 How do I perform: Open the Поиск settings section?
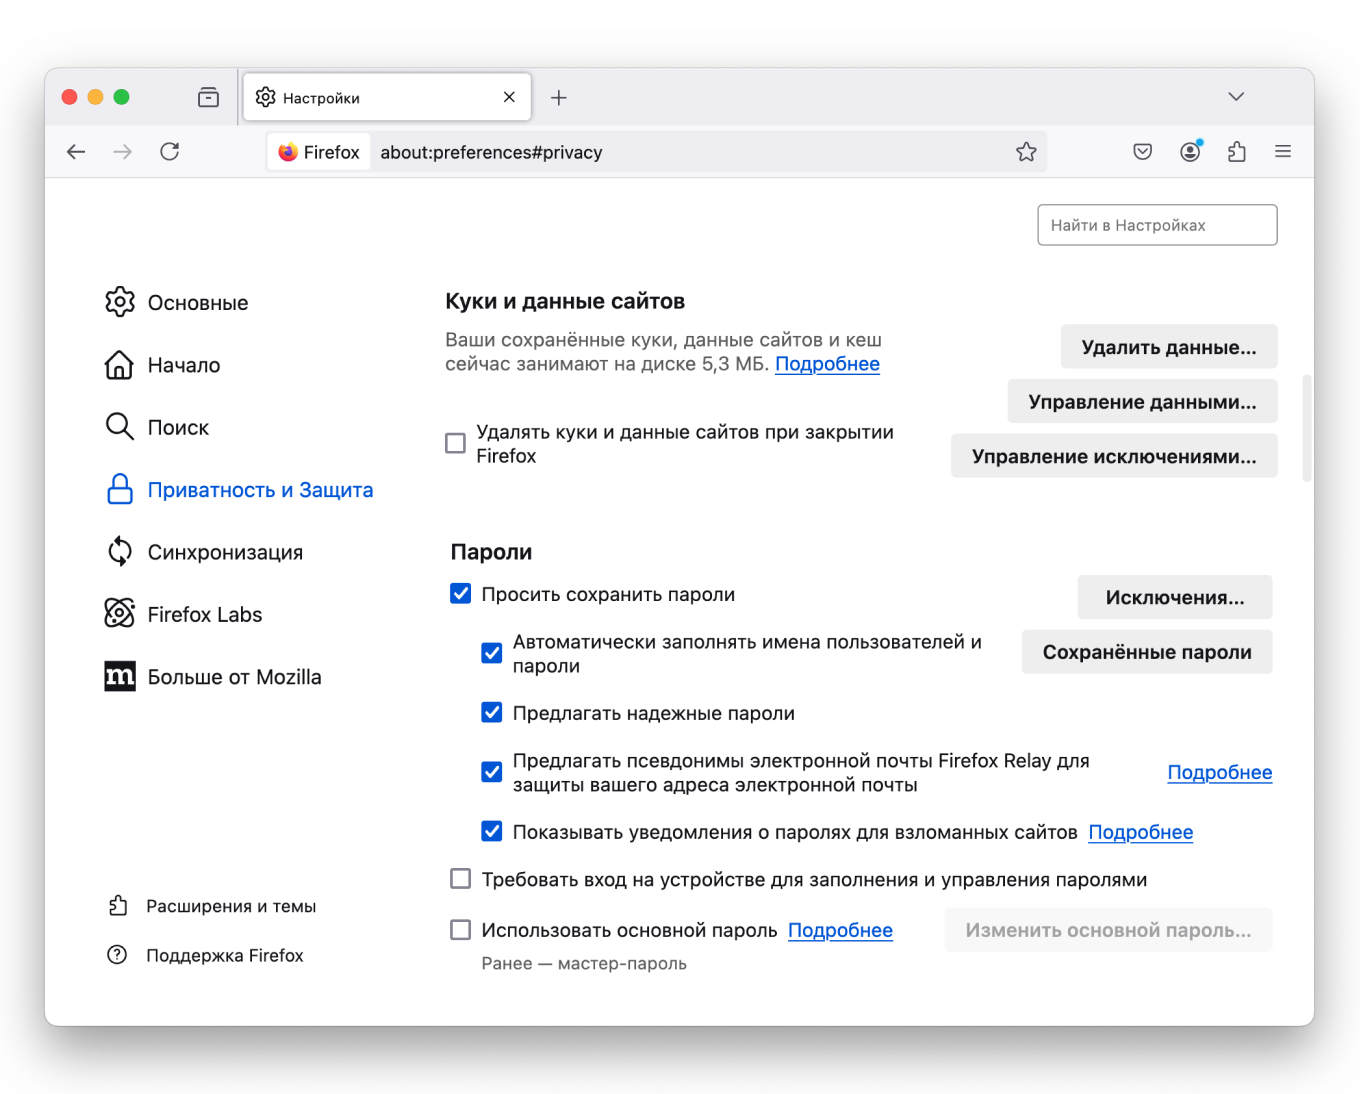179,427
